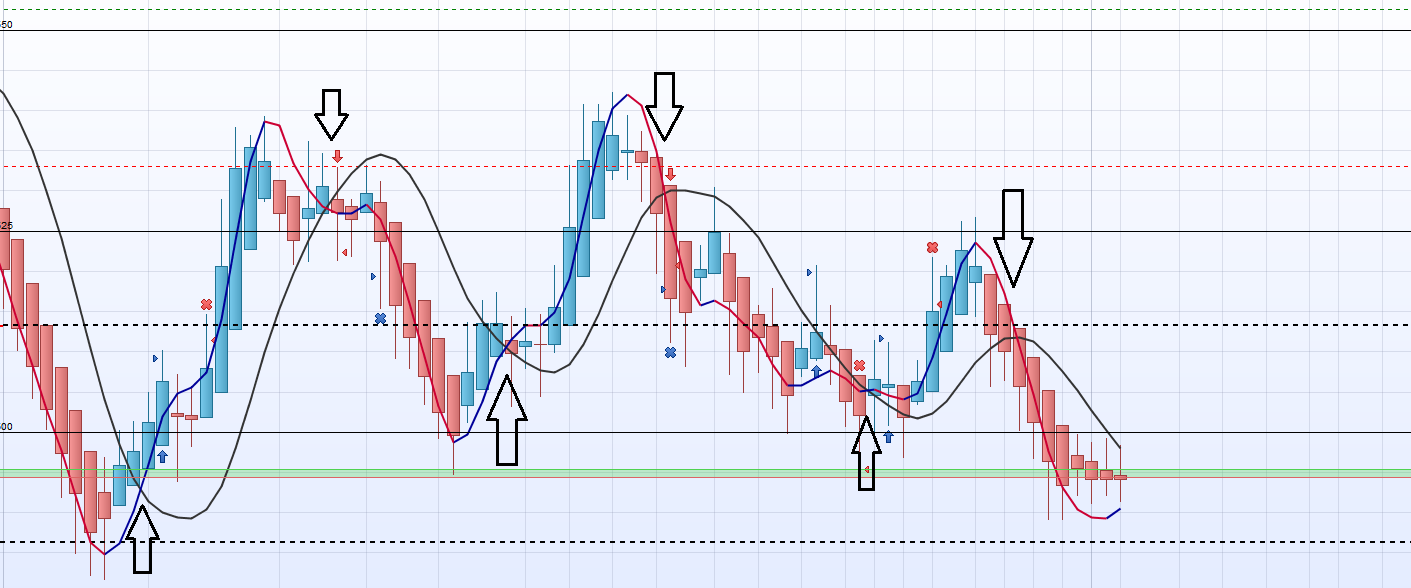Viewport: 1411px width, 588px height.
Task: Click small red left triangle inside green band
Action: pyautogui.click(x=867, y=469)
